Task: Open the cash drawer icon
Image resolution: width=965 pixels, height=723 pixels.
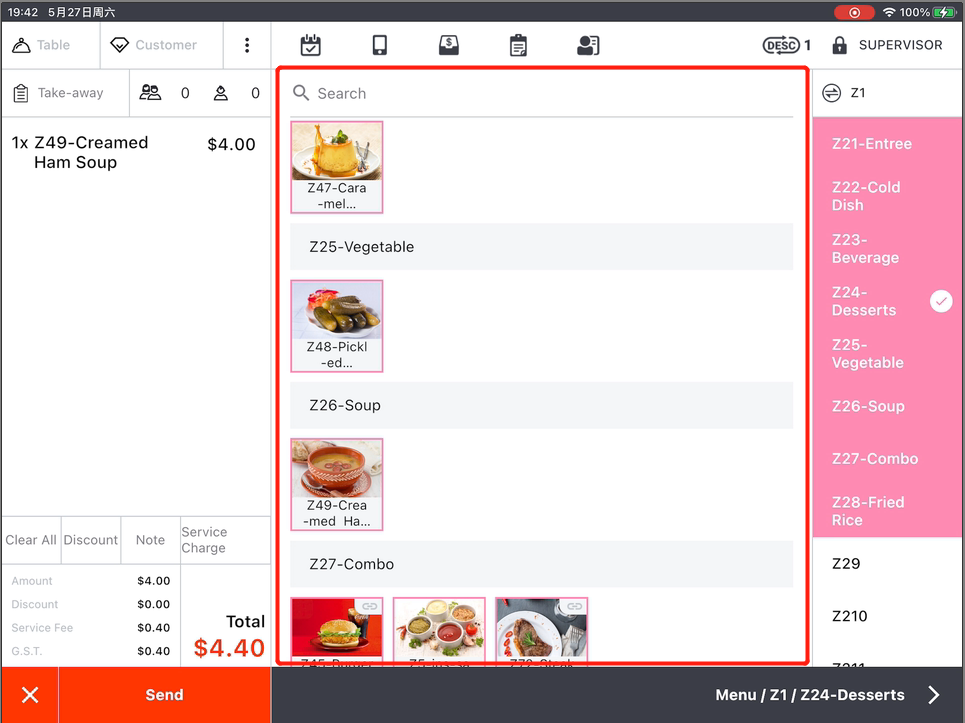Action: coord(449,45)
